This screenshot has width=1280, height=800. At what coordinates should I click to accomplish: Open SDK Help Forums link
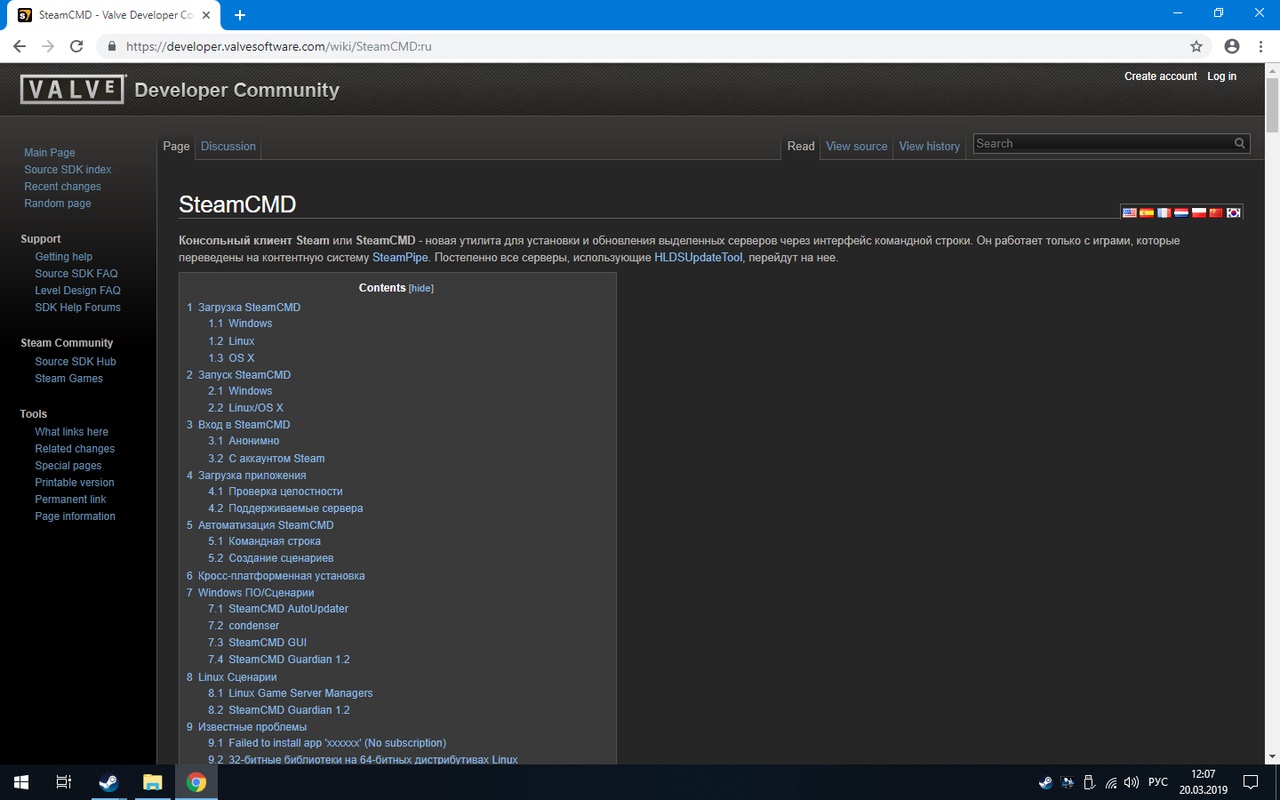(x=78, y=308)
